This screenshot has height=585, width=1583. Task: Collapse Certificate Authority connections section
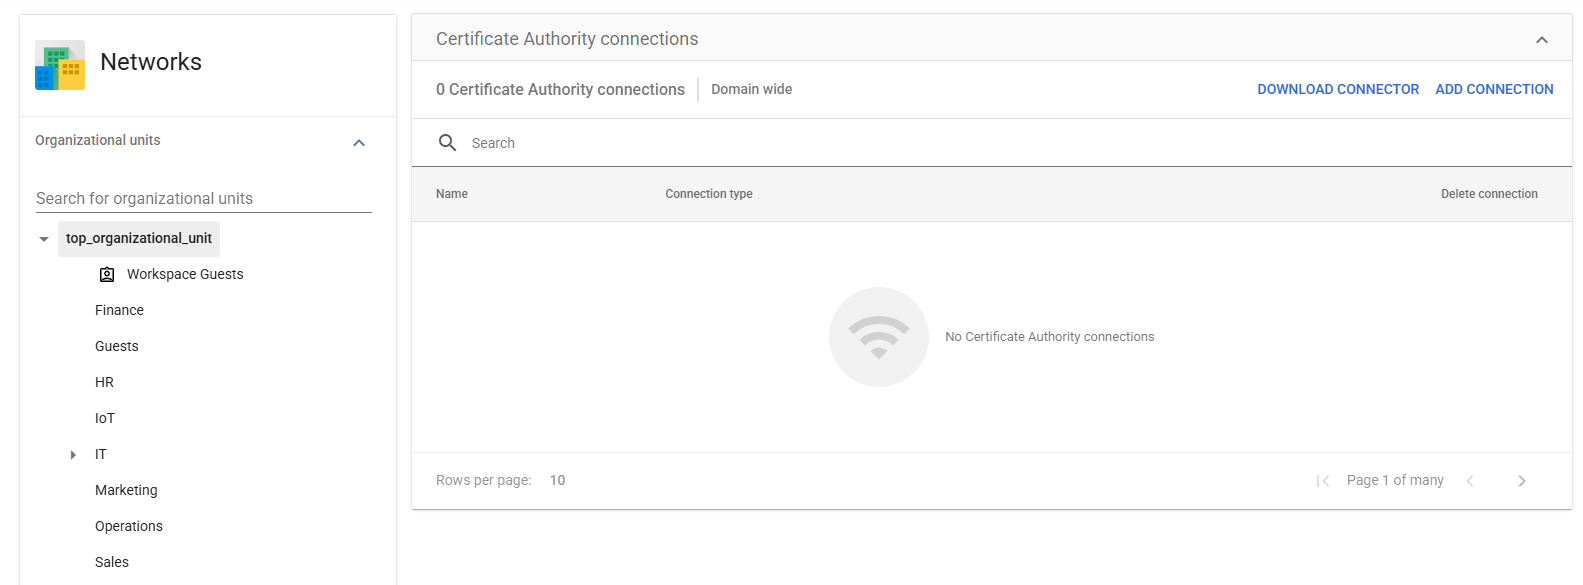click(1542, 40)
